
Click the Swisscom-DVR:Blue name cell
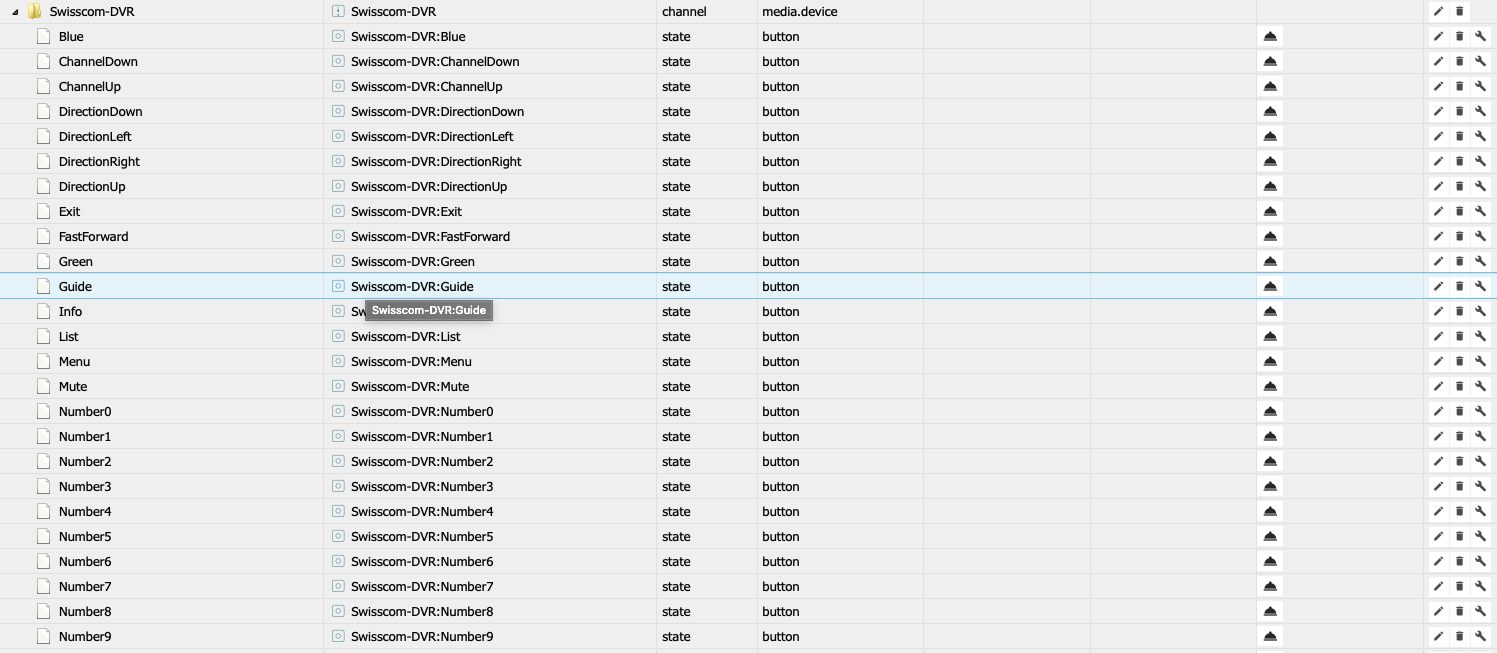(408, 36)
